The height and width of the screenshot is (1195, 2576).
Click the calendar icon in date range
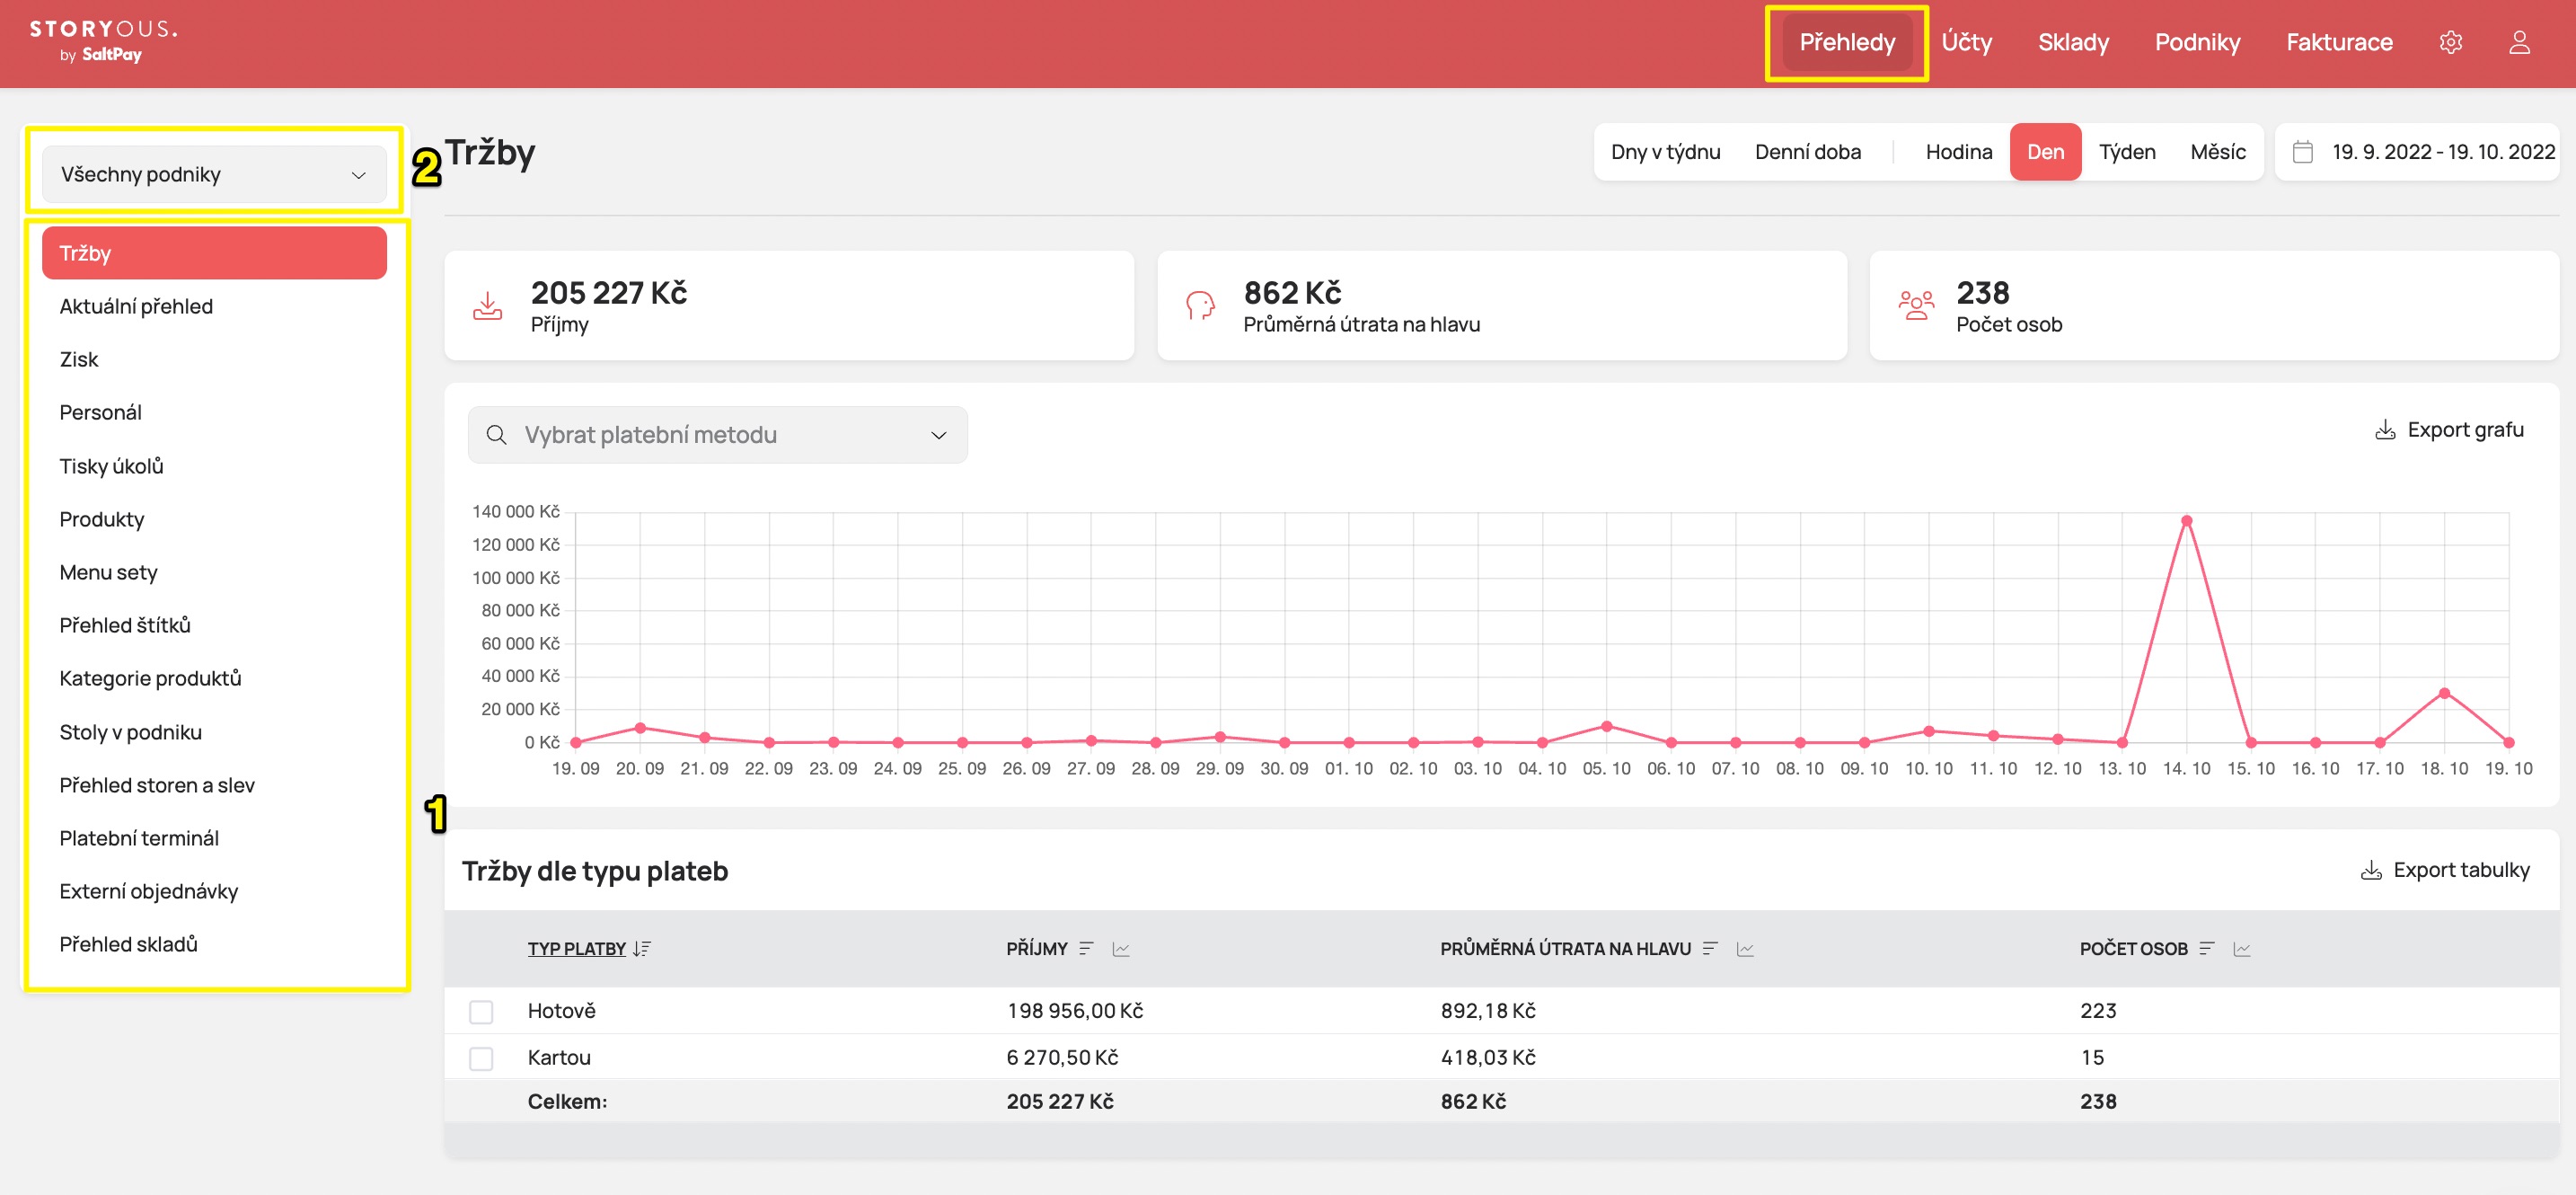(x=2302, y=152)
